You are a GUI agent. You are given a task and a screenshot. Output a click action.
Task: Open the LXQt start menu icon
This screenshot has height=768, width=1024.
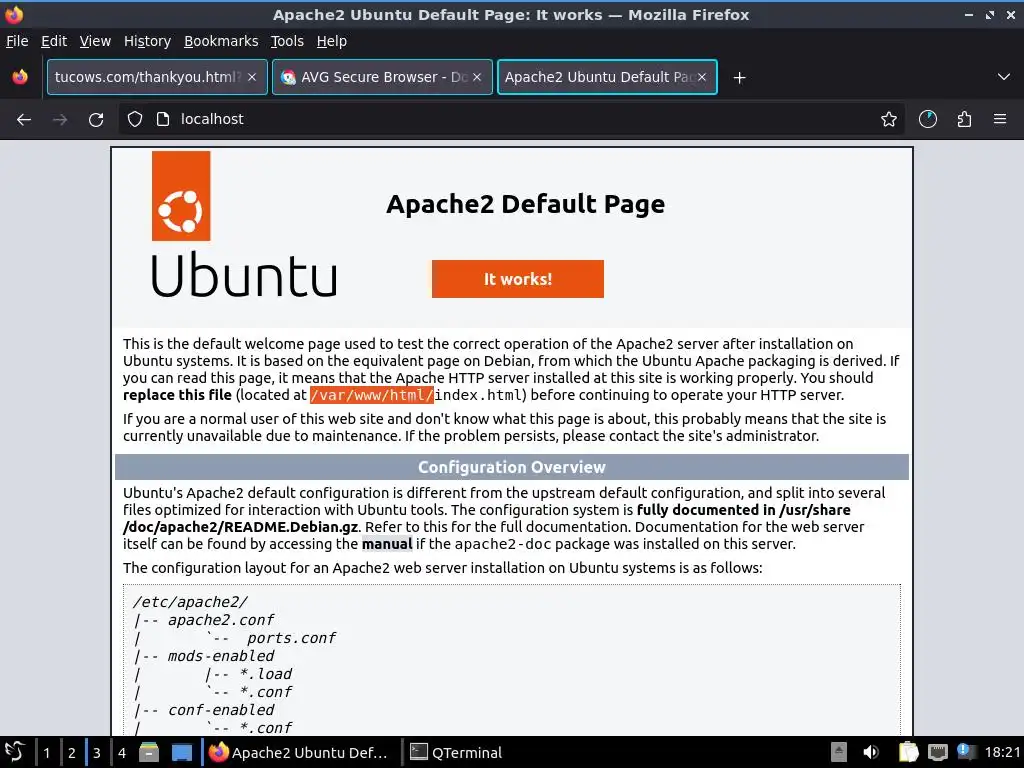point(14,752)
